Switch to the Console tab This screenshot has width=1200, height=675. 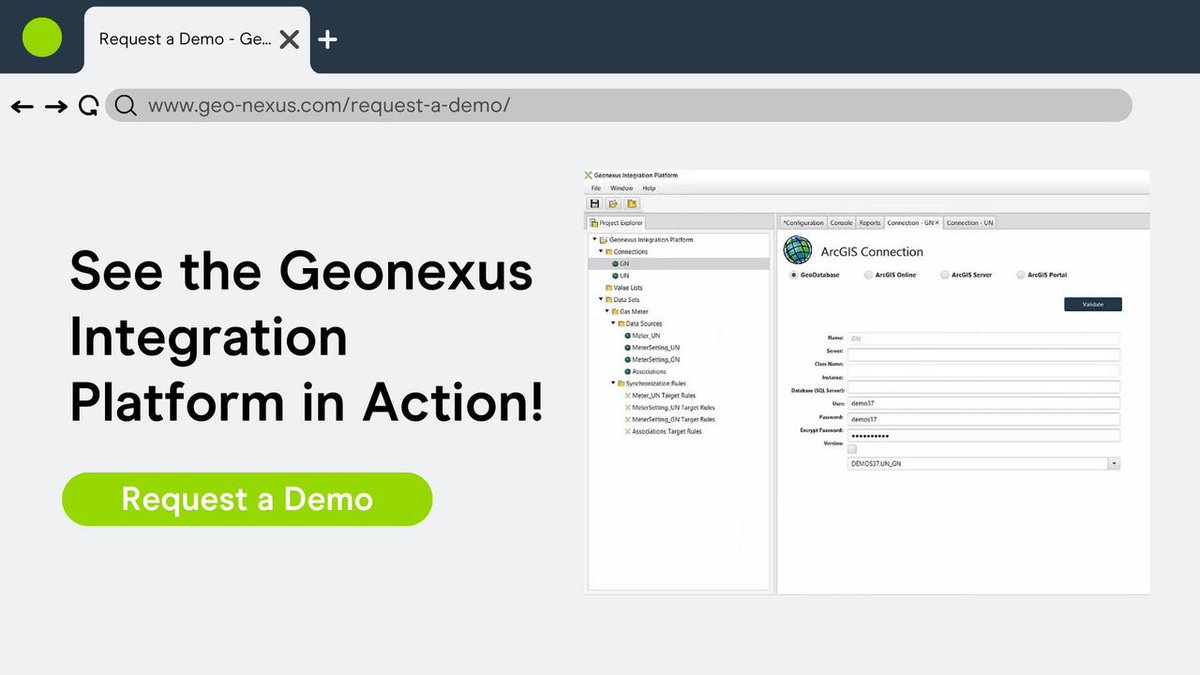[x=841, y=223]
